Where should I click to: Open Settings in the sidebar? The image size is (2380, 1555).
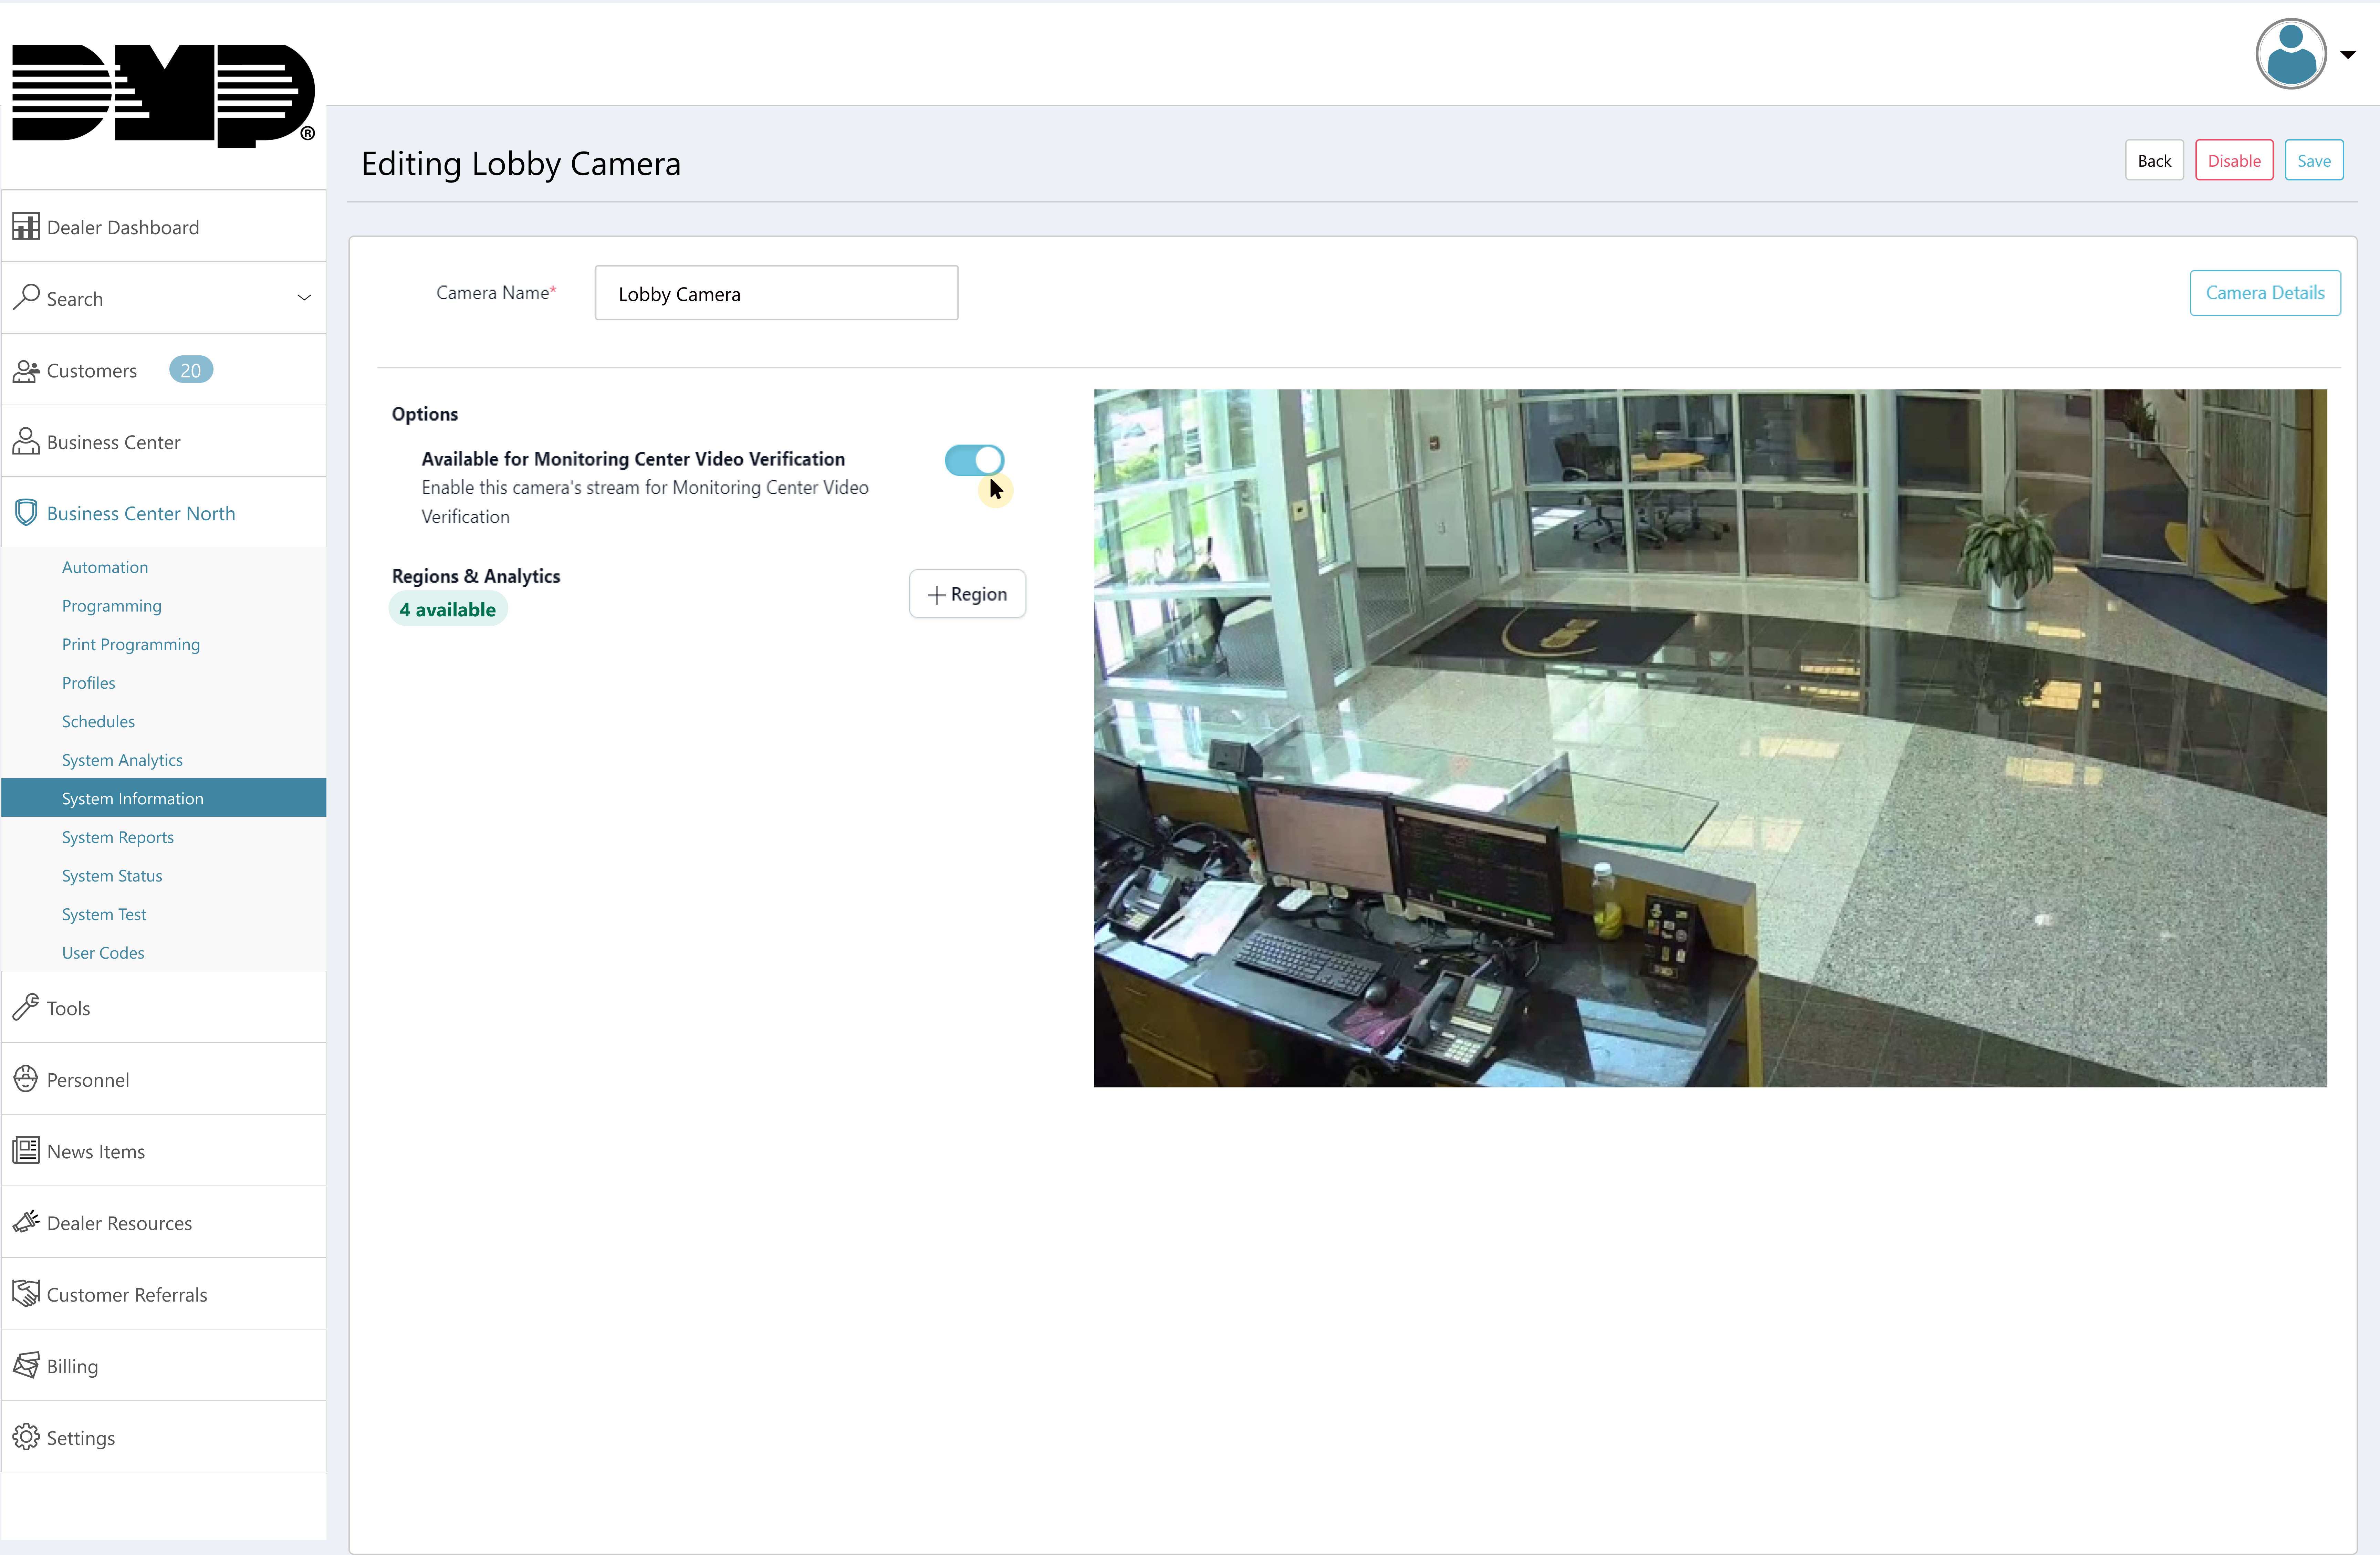pyautogui.click(x=164, y=1437)
